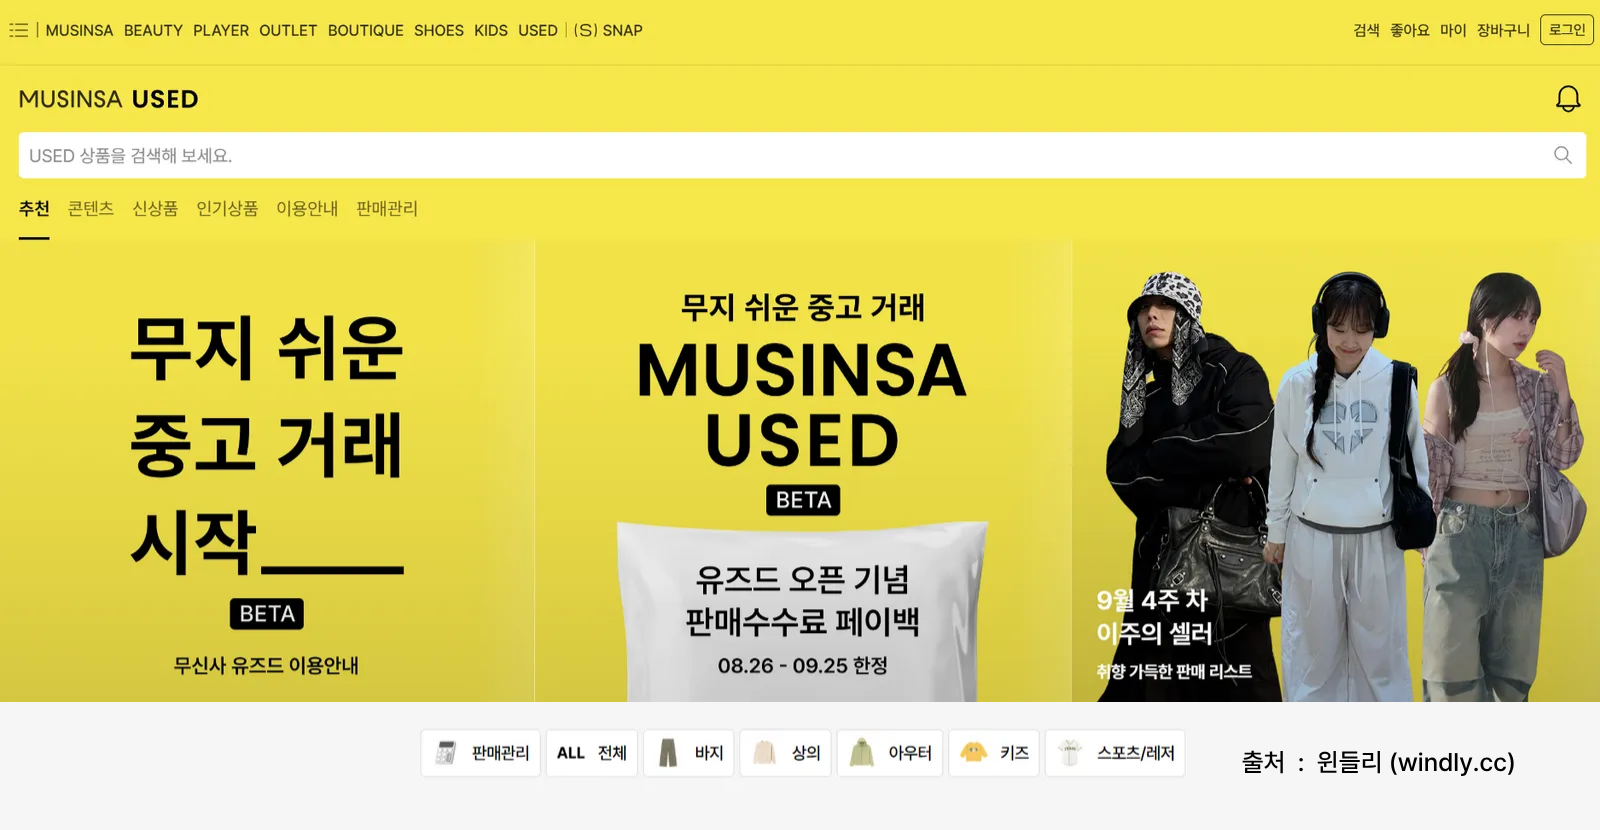Click the 로그인 login button
Screen dimensions: 1600x830
click(x=1567, y=30)
